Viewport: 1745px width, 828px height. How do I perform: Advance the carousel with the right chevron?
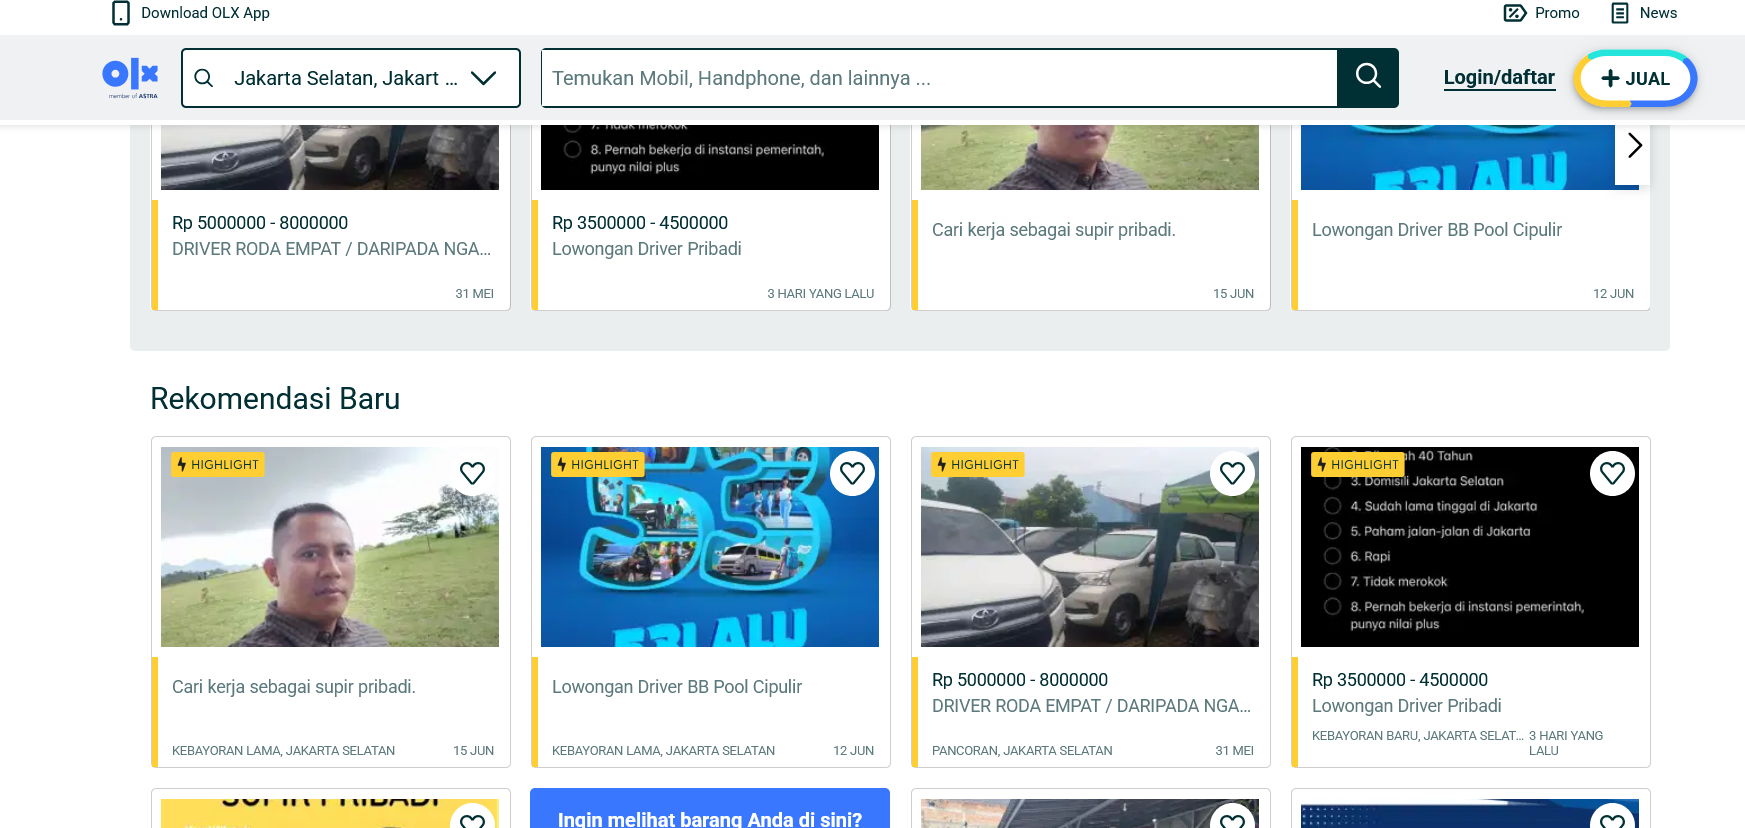click(1634, 146)
